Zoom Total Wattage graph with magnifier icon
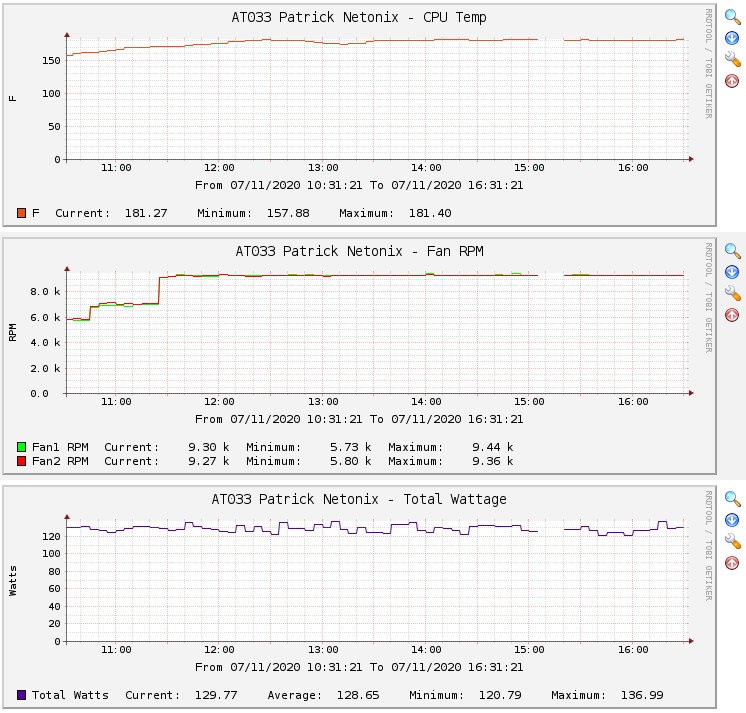Image resolution: width=746 pixels, height=713 pixels. click(x=732, y=498)
